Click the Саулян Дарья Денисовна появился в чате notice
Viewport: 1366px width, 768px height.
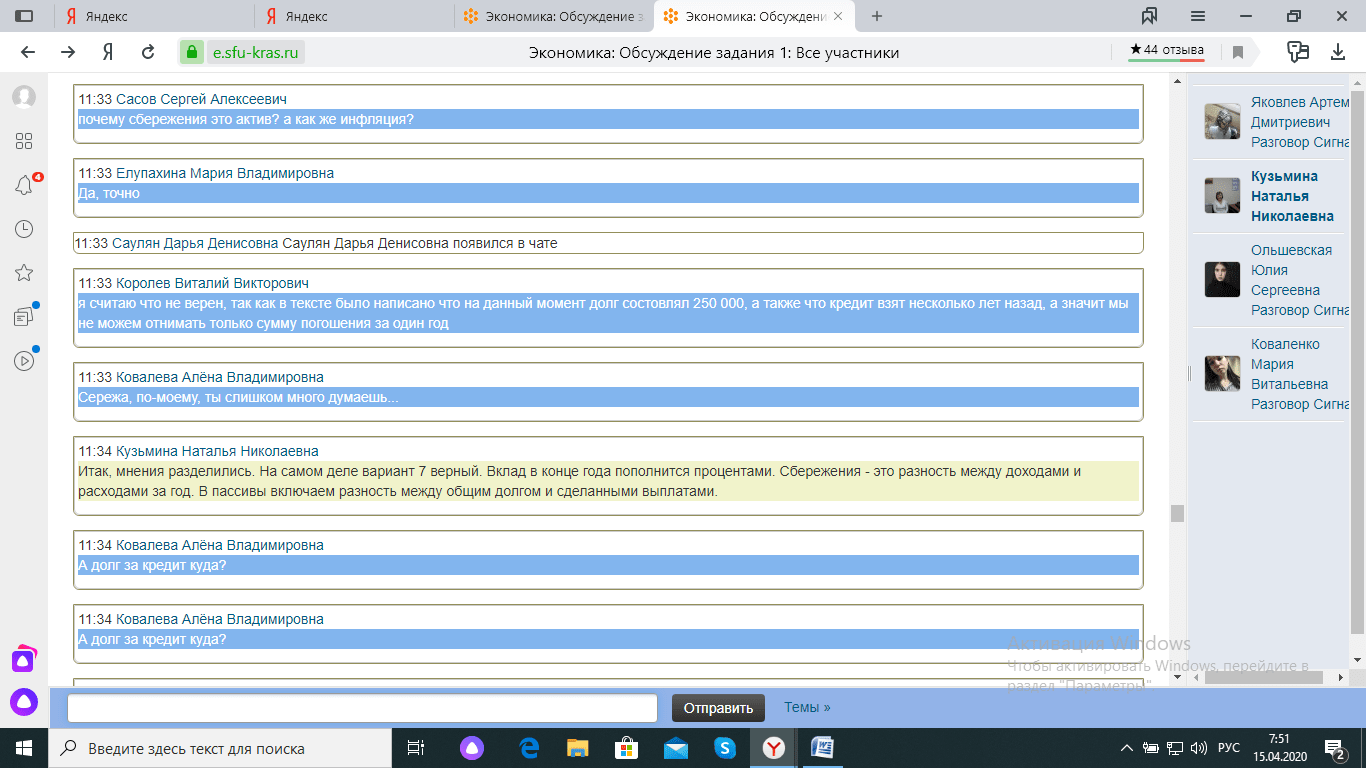pos(608,243)
